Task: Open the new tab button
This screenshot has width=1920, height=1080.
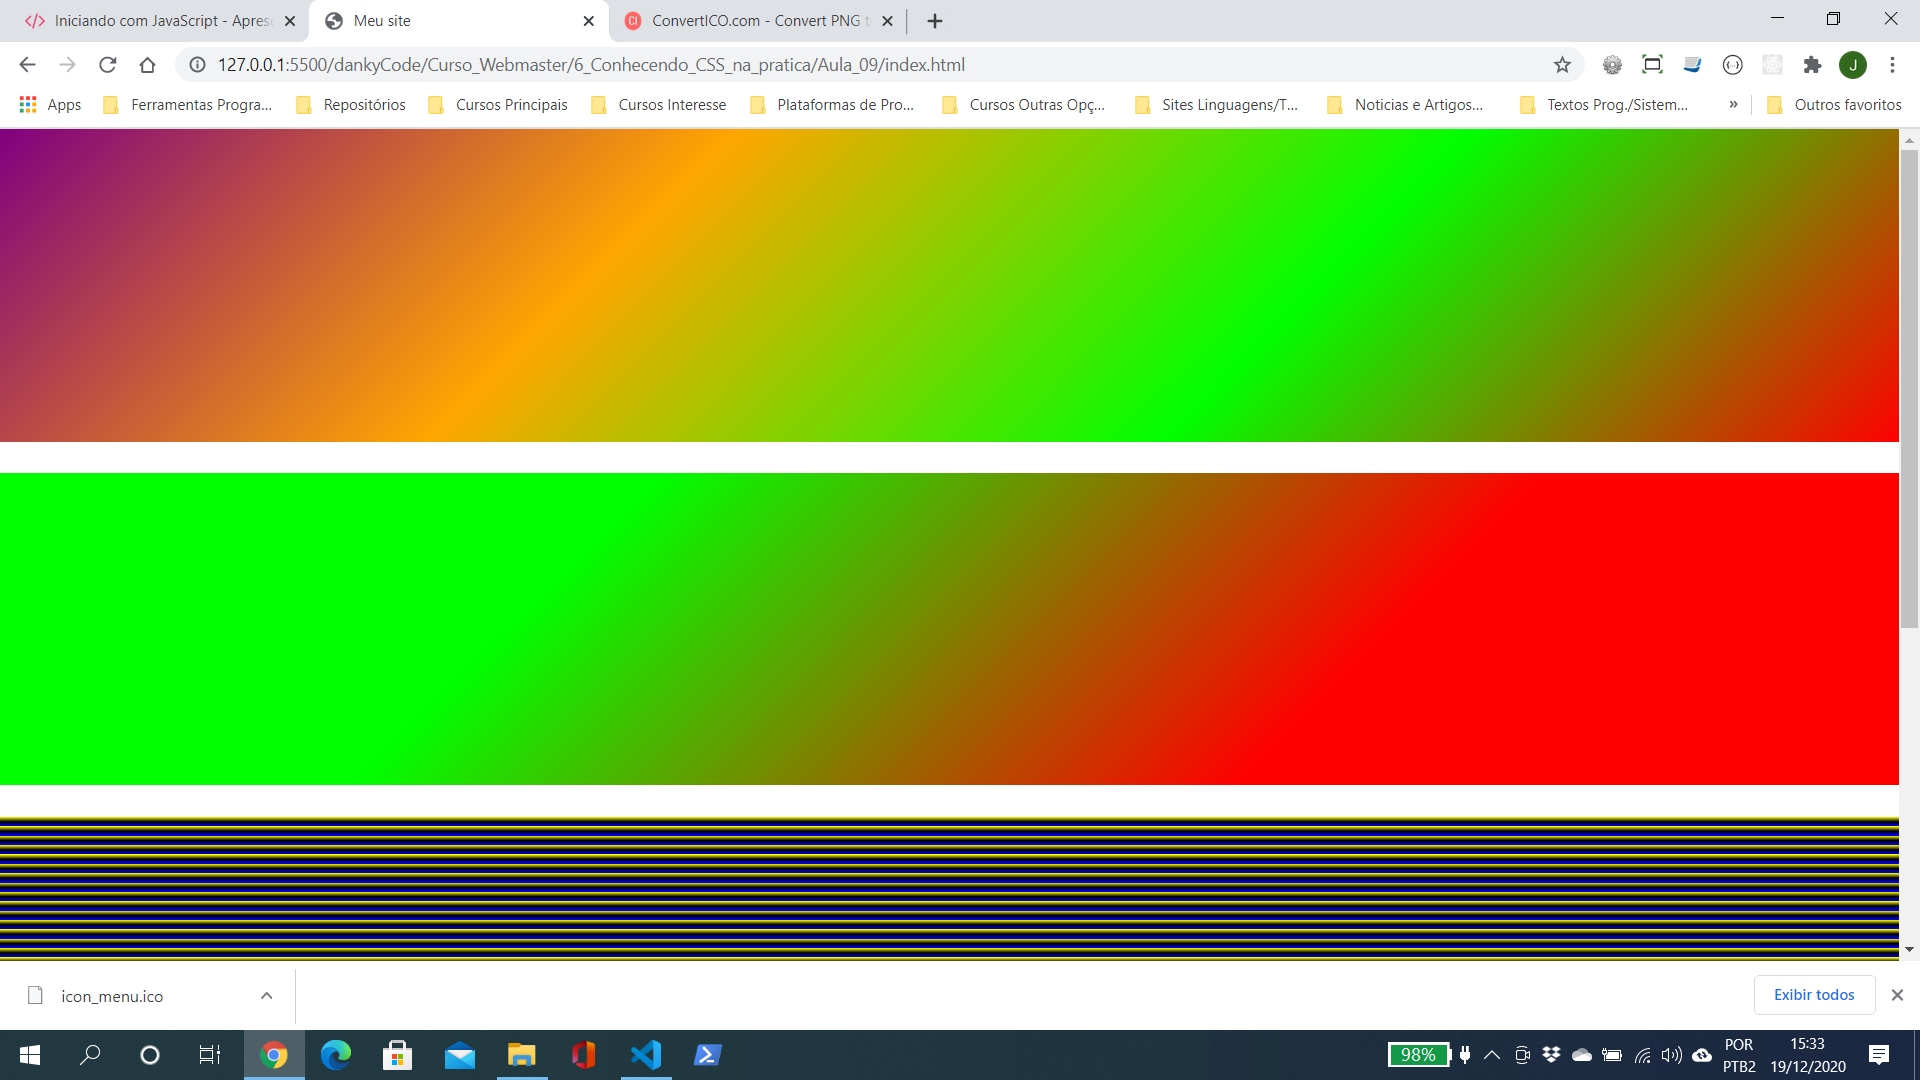Action: [935, 21]
